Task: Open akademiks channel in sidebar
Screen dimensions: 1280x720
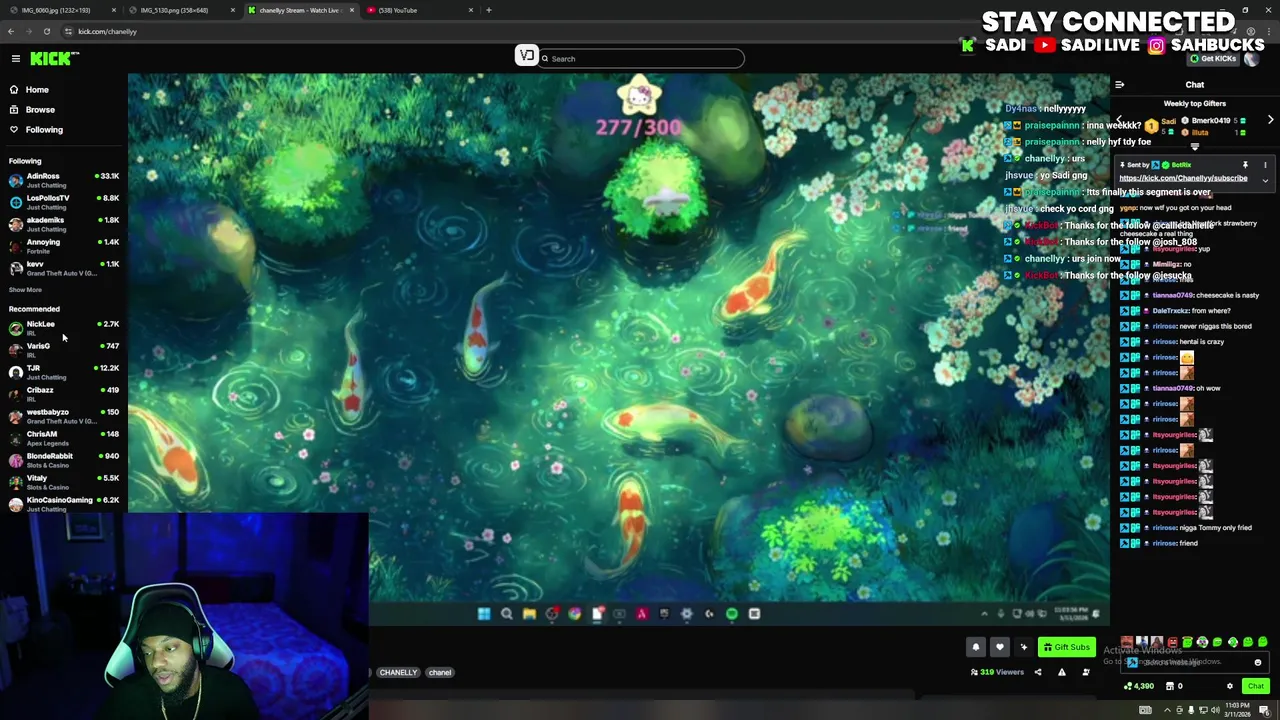Action: pyautogui.click(x=63, y=224)
